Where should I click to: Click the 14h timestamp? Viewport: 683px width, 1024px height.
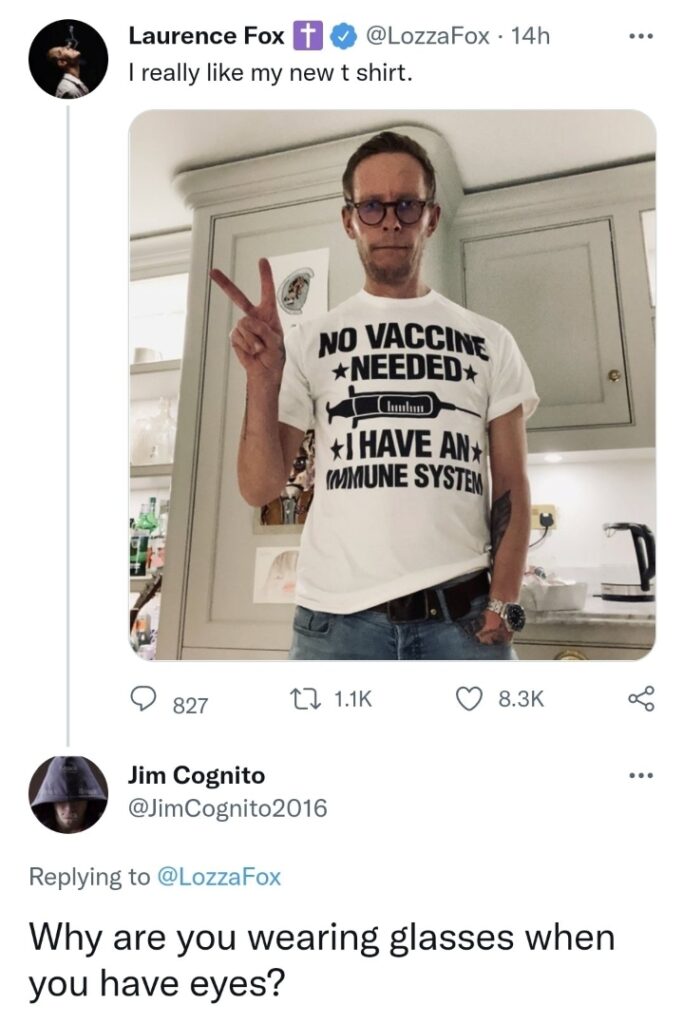(x=530, y=36)
